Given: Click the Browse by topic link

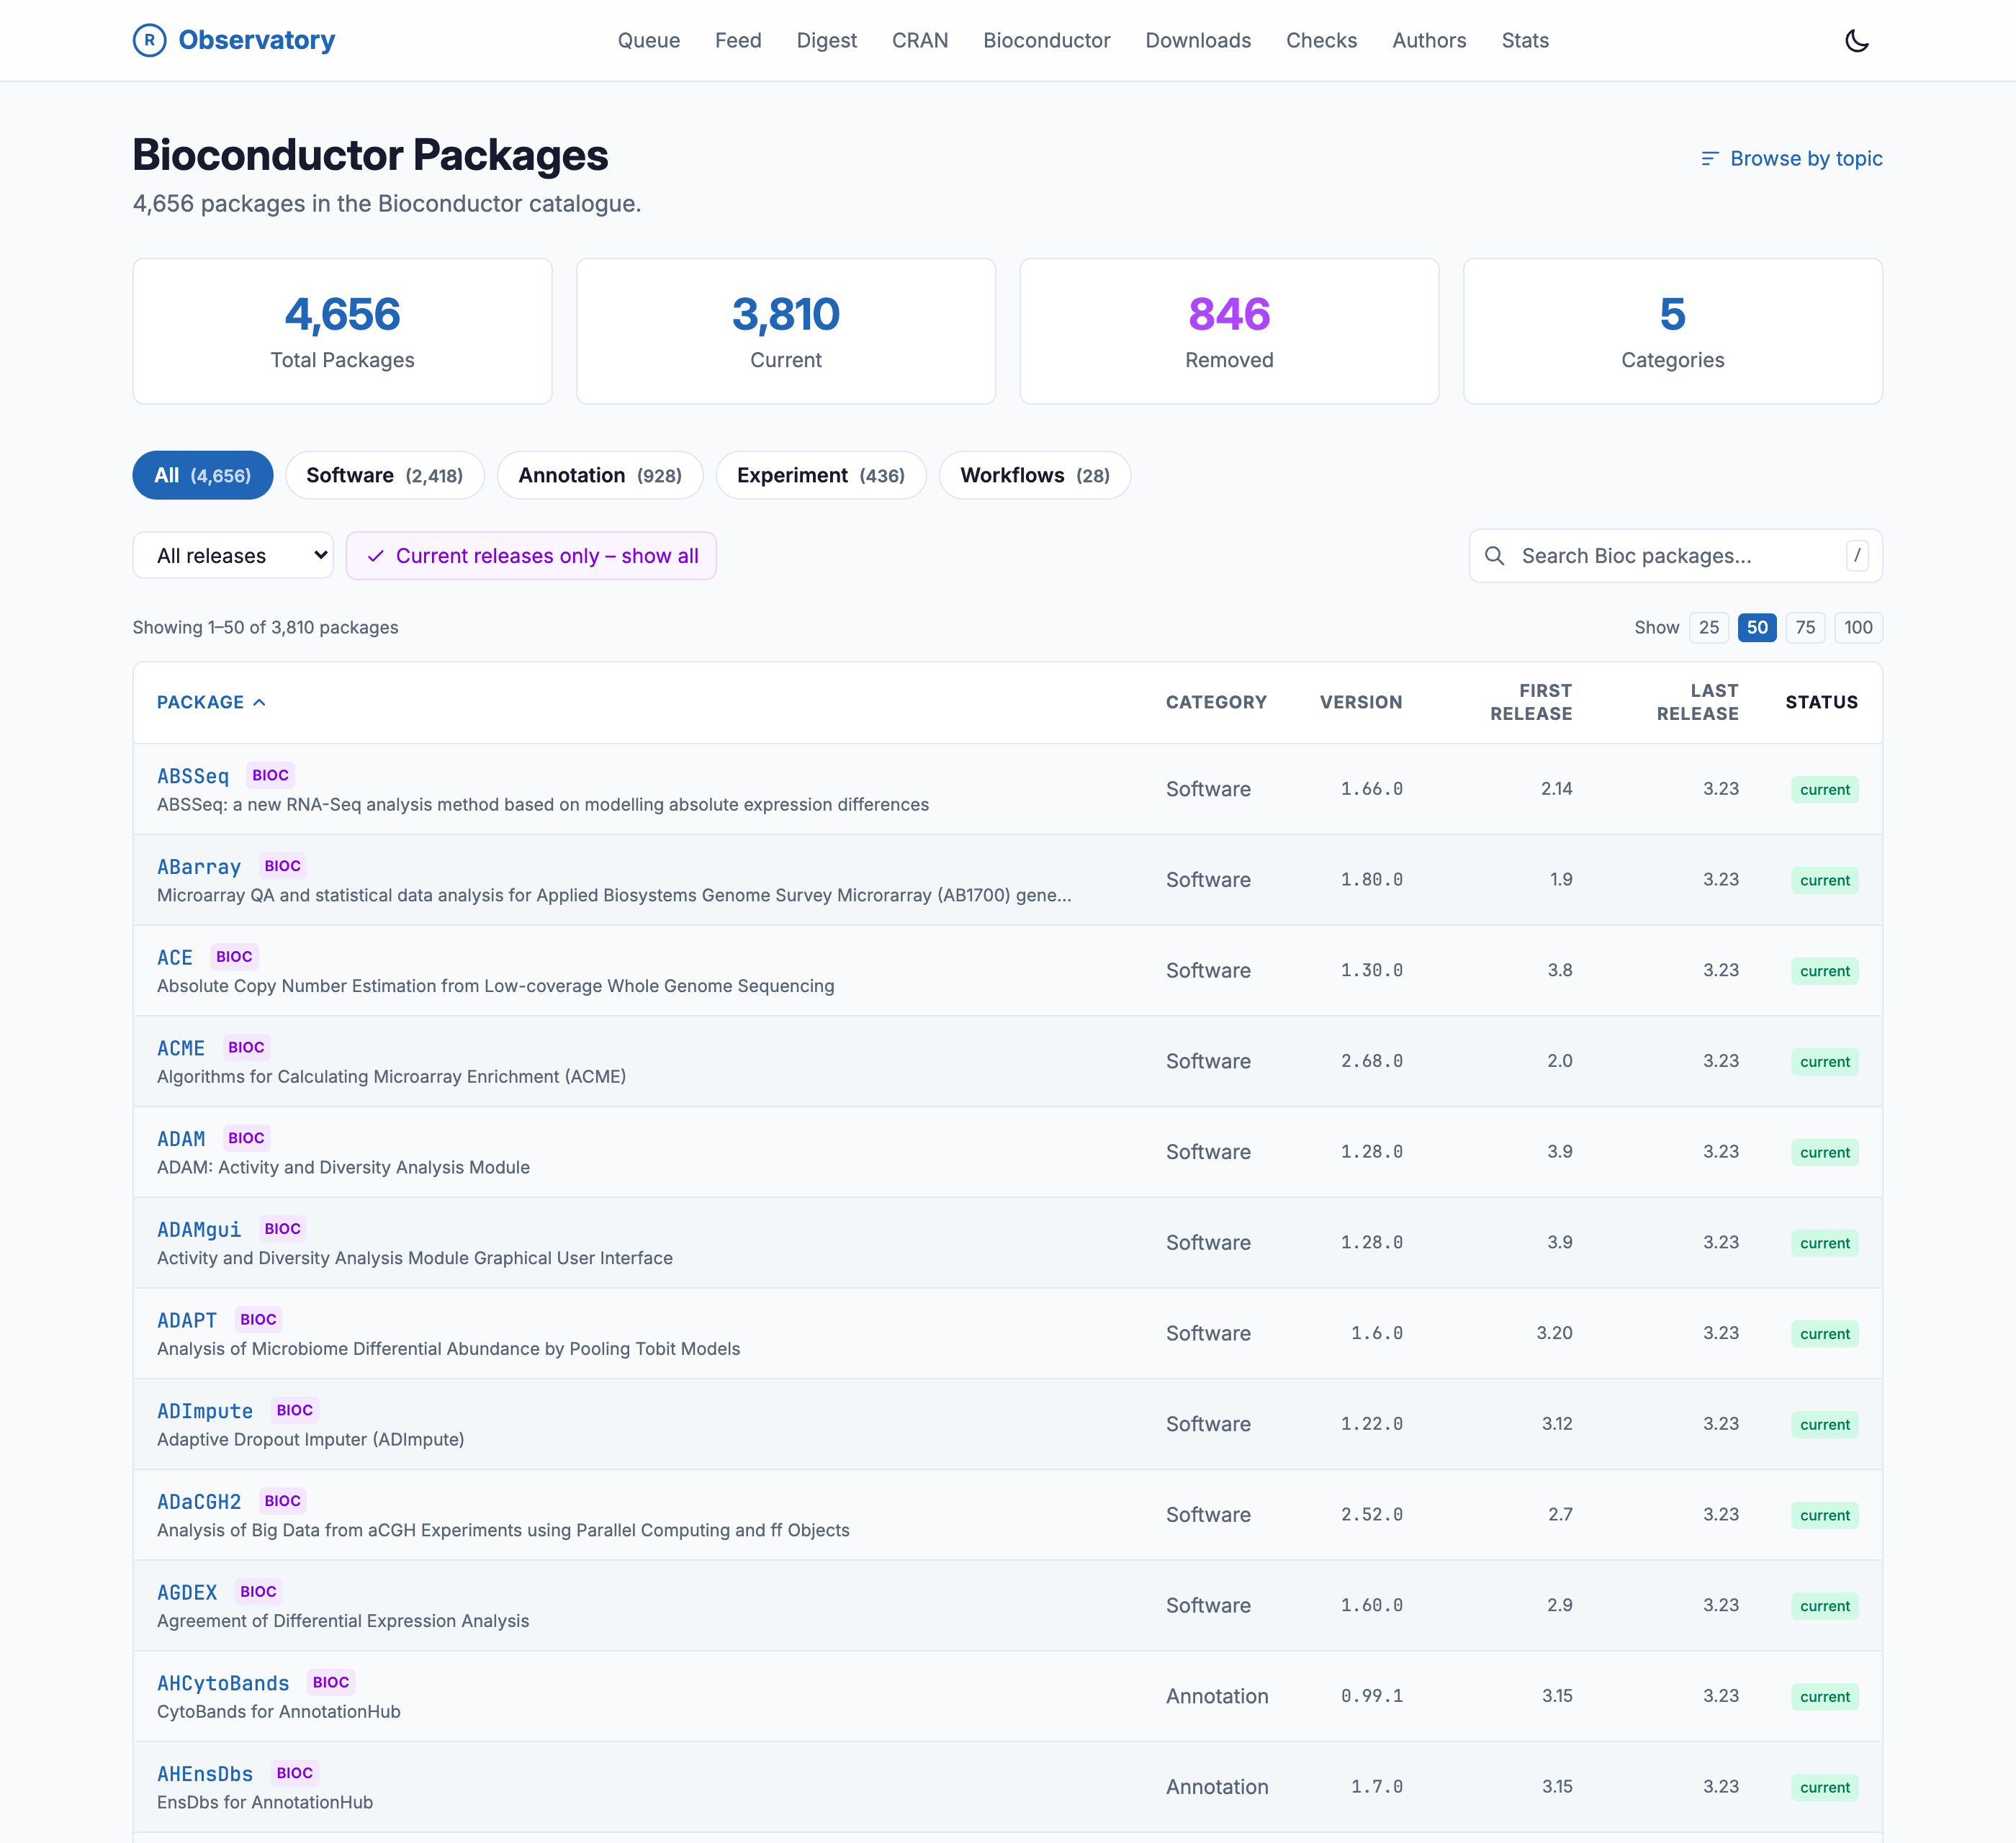Looking at the screenshot, I should pos(1791,158).
